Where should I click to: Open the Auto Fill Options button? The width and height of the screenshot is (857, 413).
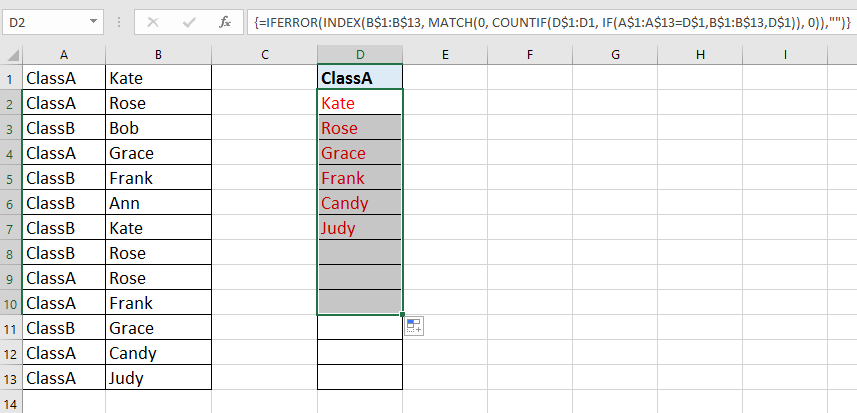pyautogui.click(x=415, y=324)
